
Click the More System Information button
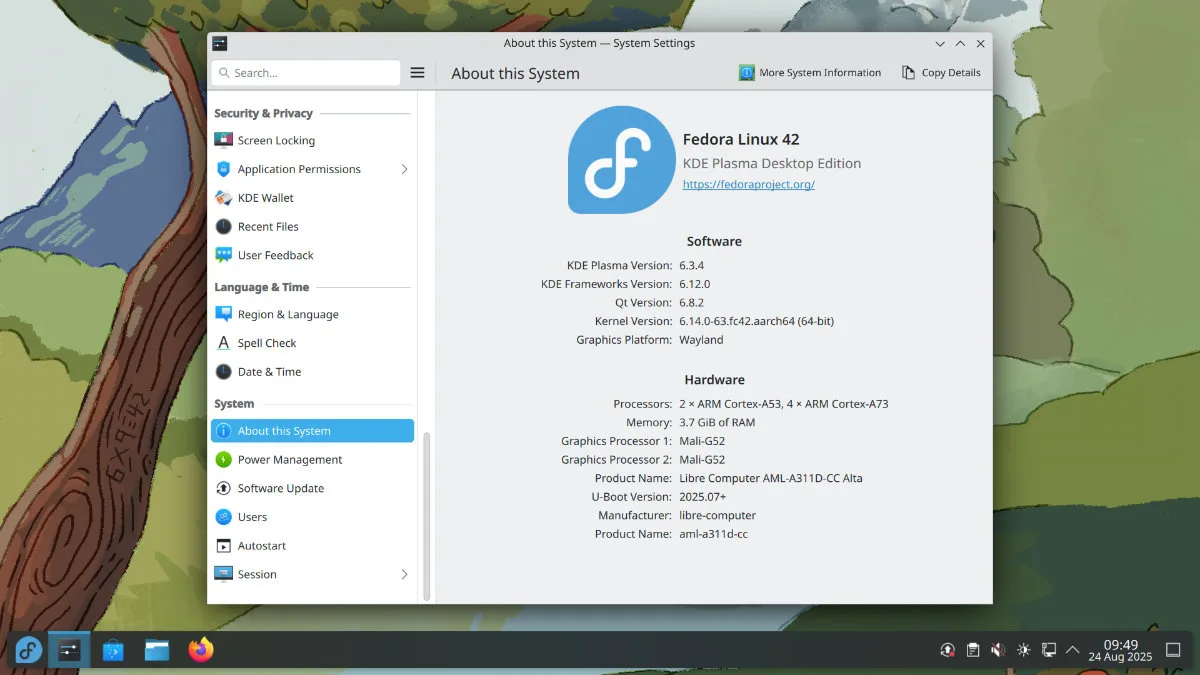(x=810, y=73)
